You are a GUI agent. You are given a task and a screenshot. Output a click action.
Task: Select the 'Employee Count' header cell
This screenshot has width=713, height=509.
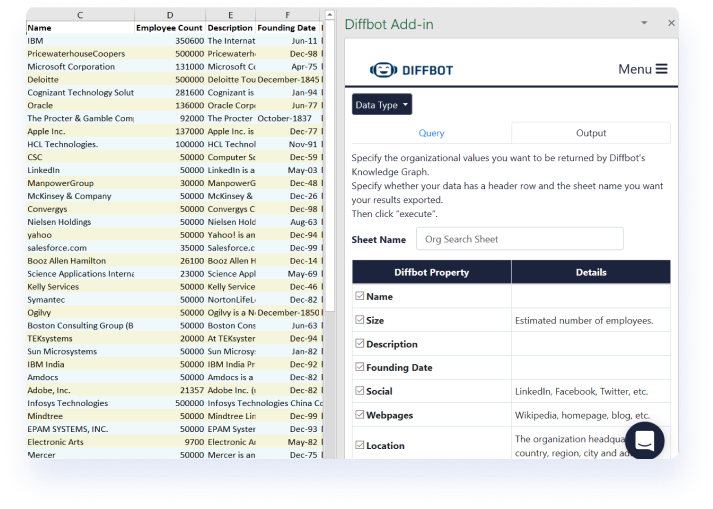point(170,28)
